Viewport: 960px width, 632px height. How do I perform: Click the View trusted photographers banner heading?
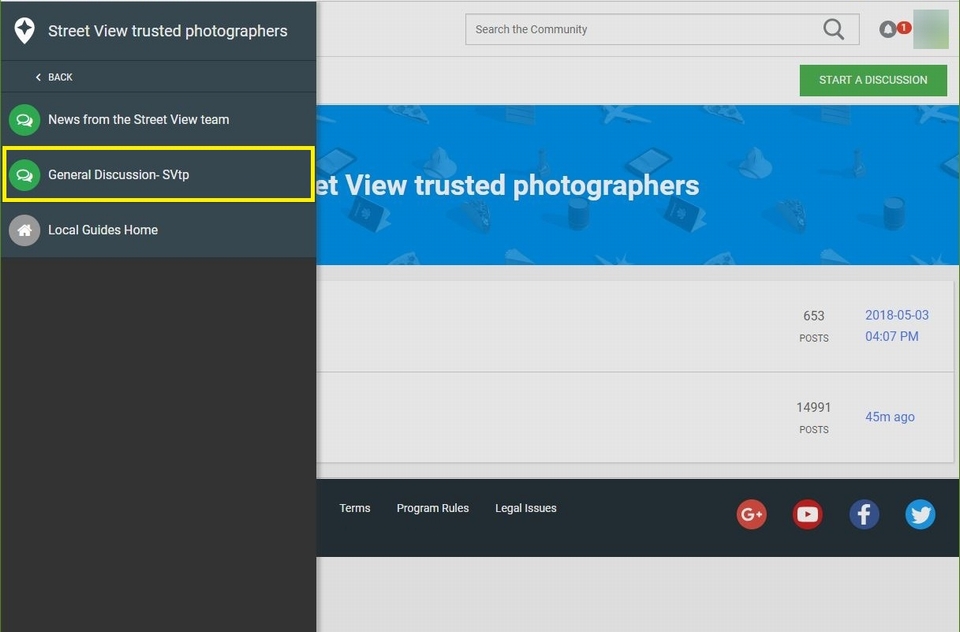(508, 186)
